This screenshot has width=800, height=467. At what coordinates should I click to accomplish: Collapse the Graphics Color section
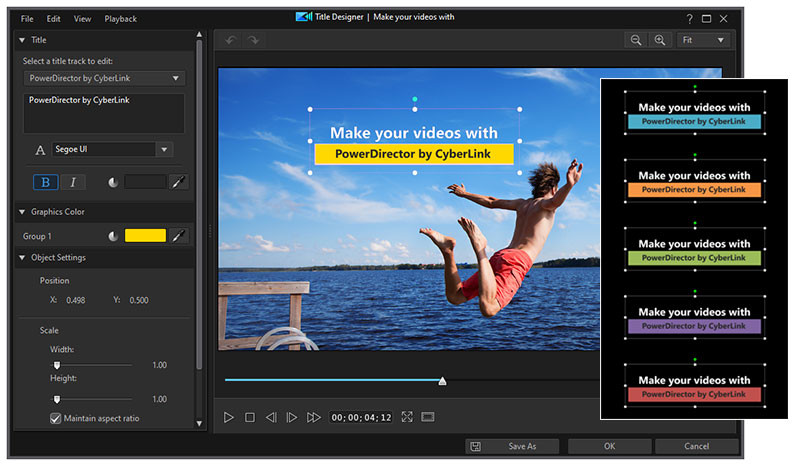point(22,212)
